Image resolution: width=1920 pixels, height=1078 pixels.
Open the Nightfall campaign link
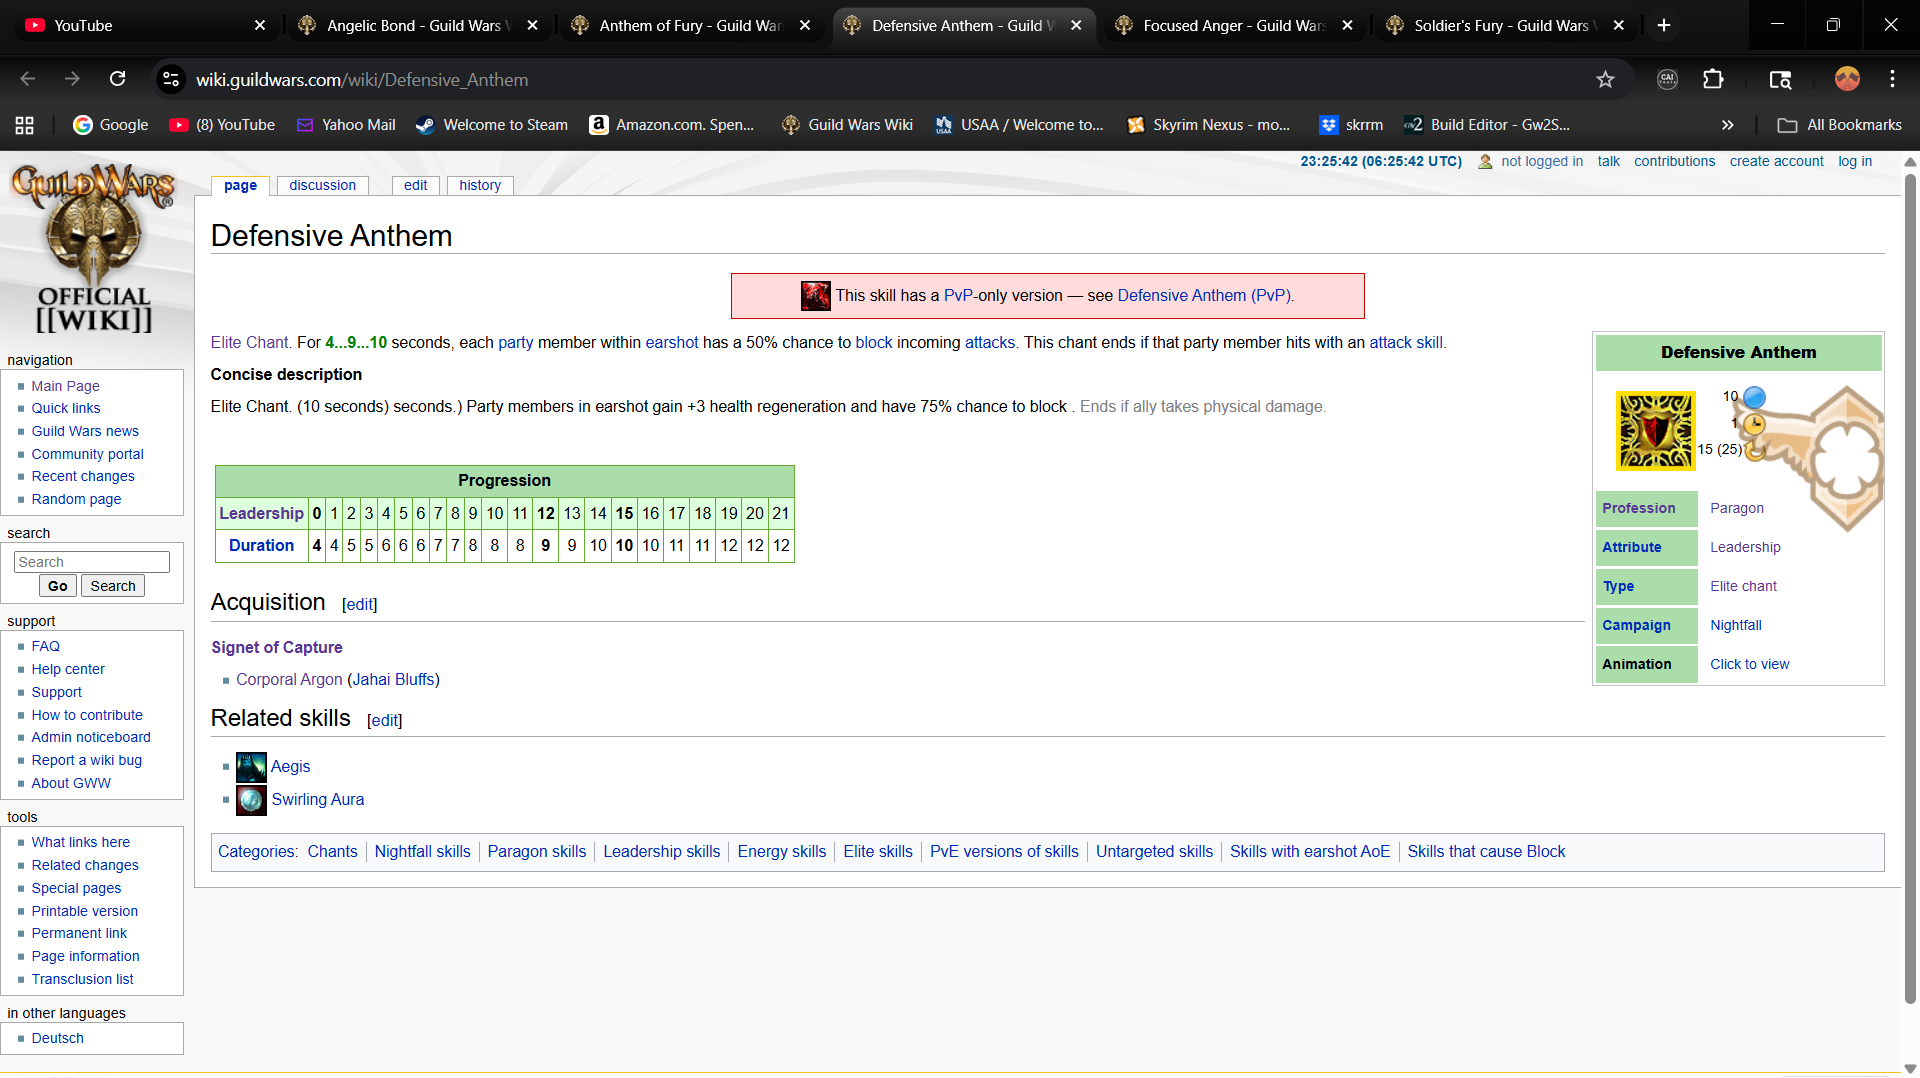pyautogui.click(x=1736, y=625)
